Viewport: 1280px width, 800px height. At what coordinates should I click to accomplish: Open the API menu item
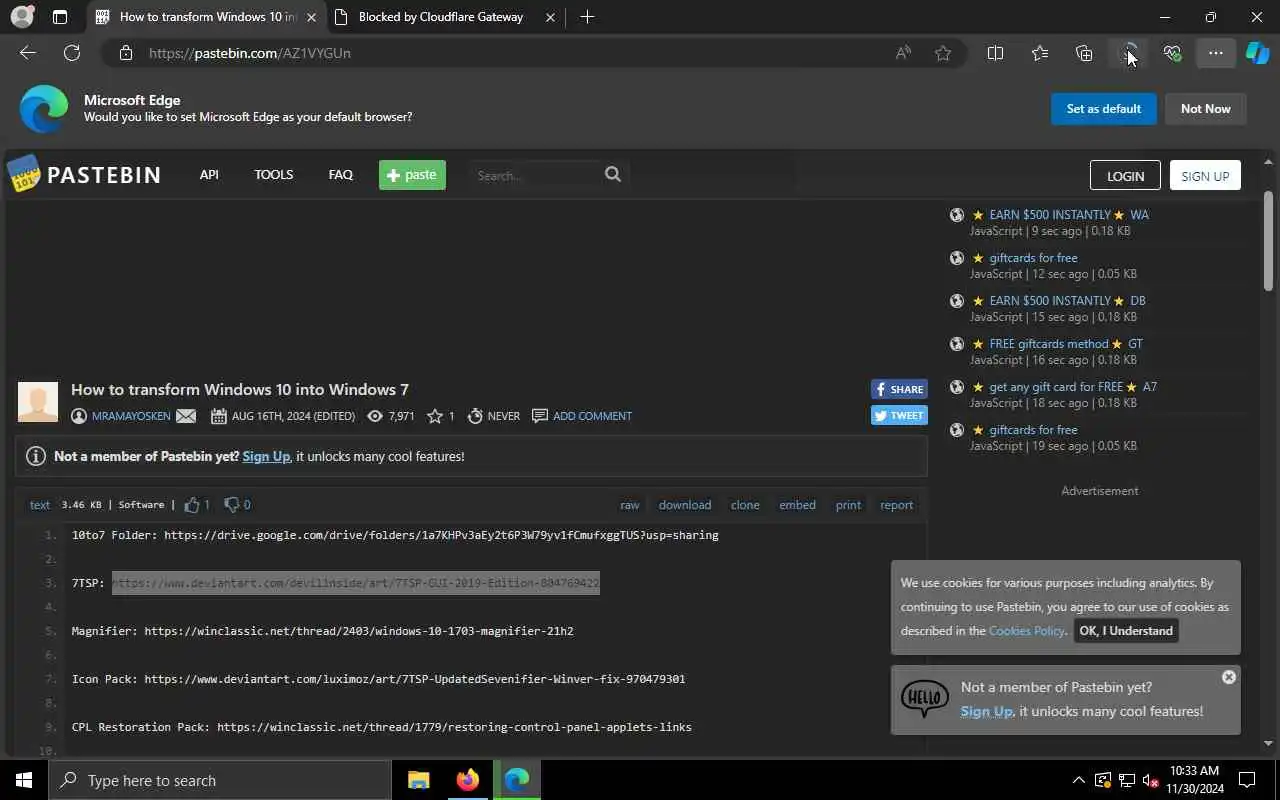[209, 174]
